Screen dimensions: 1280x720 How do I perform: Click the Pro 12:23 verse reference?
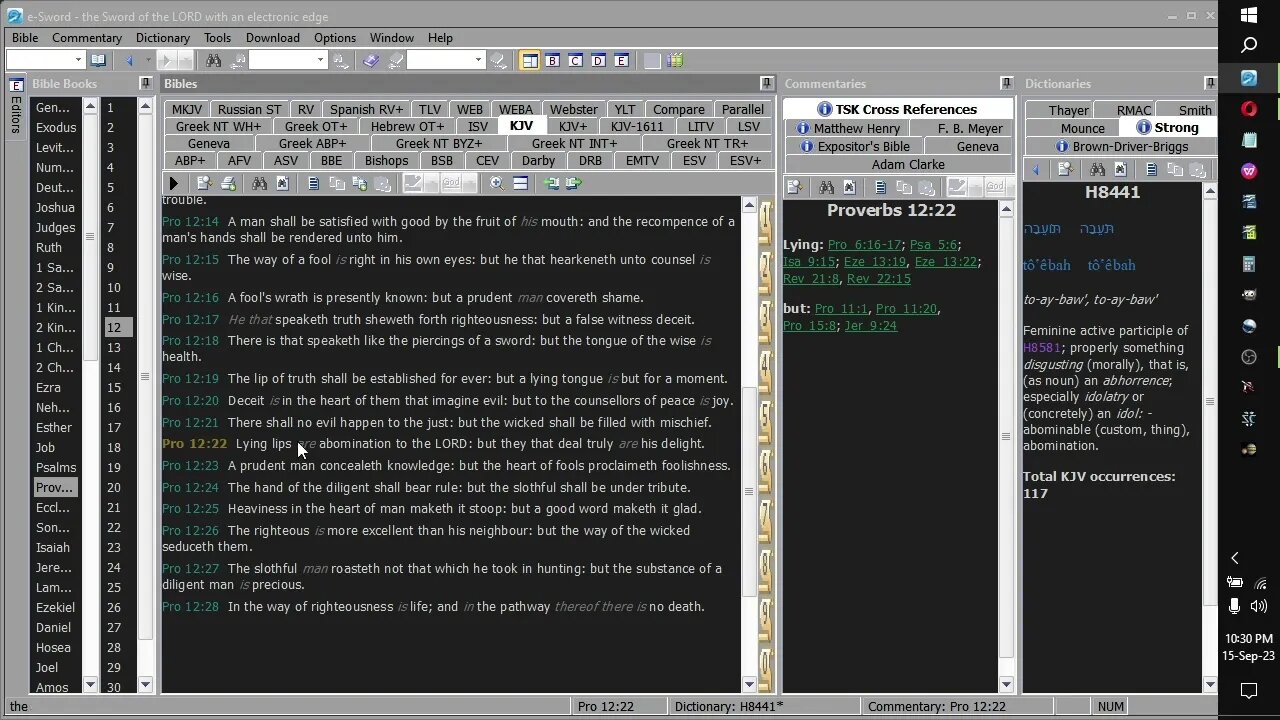tap(190, 466)
